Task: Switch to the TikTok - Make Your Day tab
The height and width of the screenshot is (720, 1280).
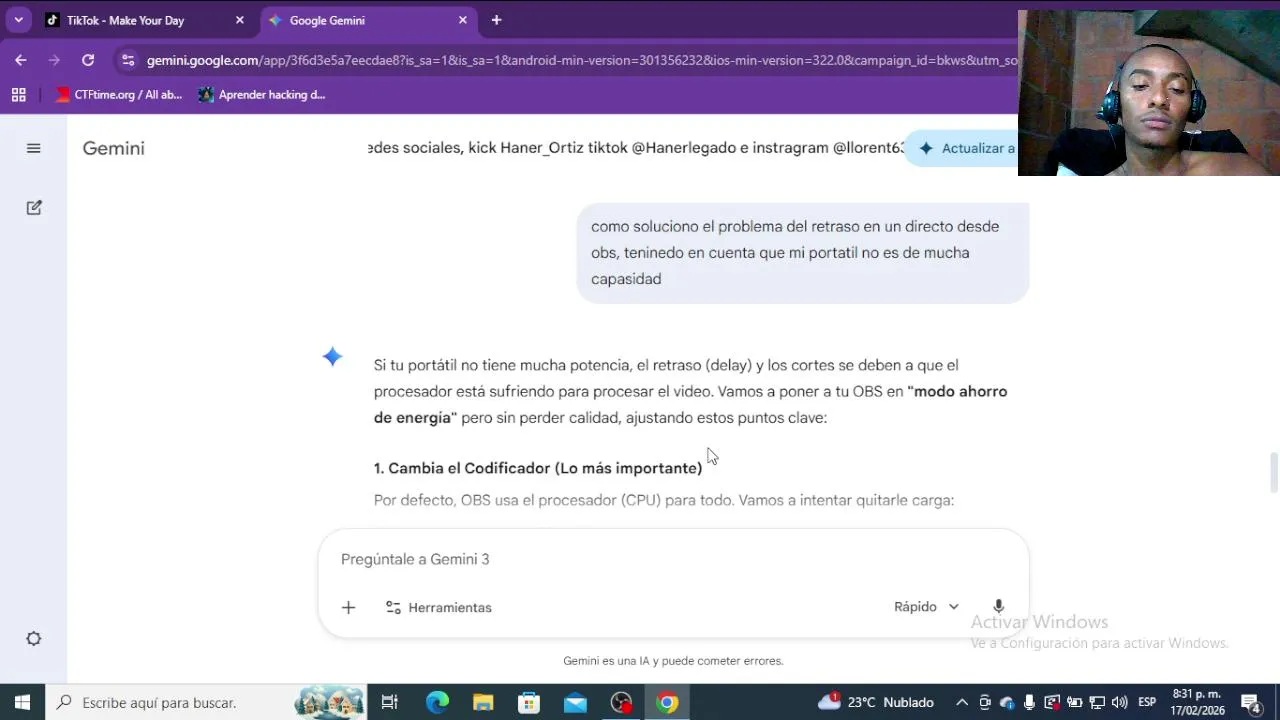Action: (x=145, y=20)
